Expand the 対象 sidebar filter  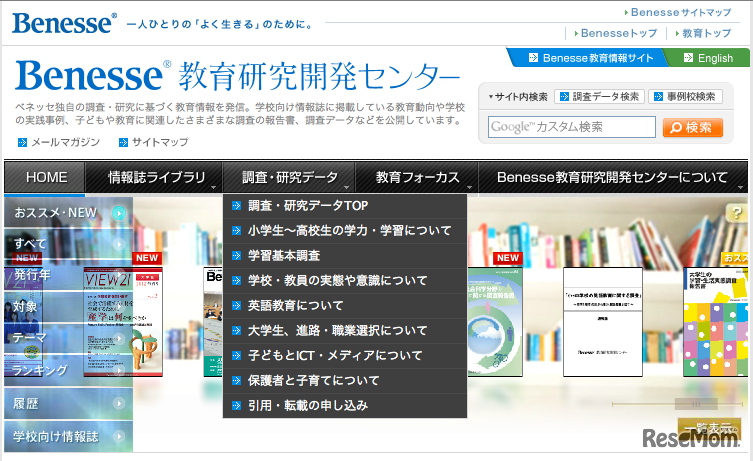tap(68, 307)
